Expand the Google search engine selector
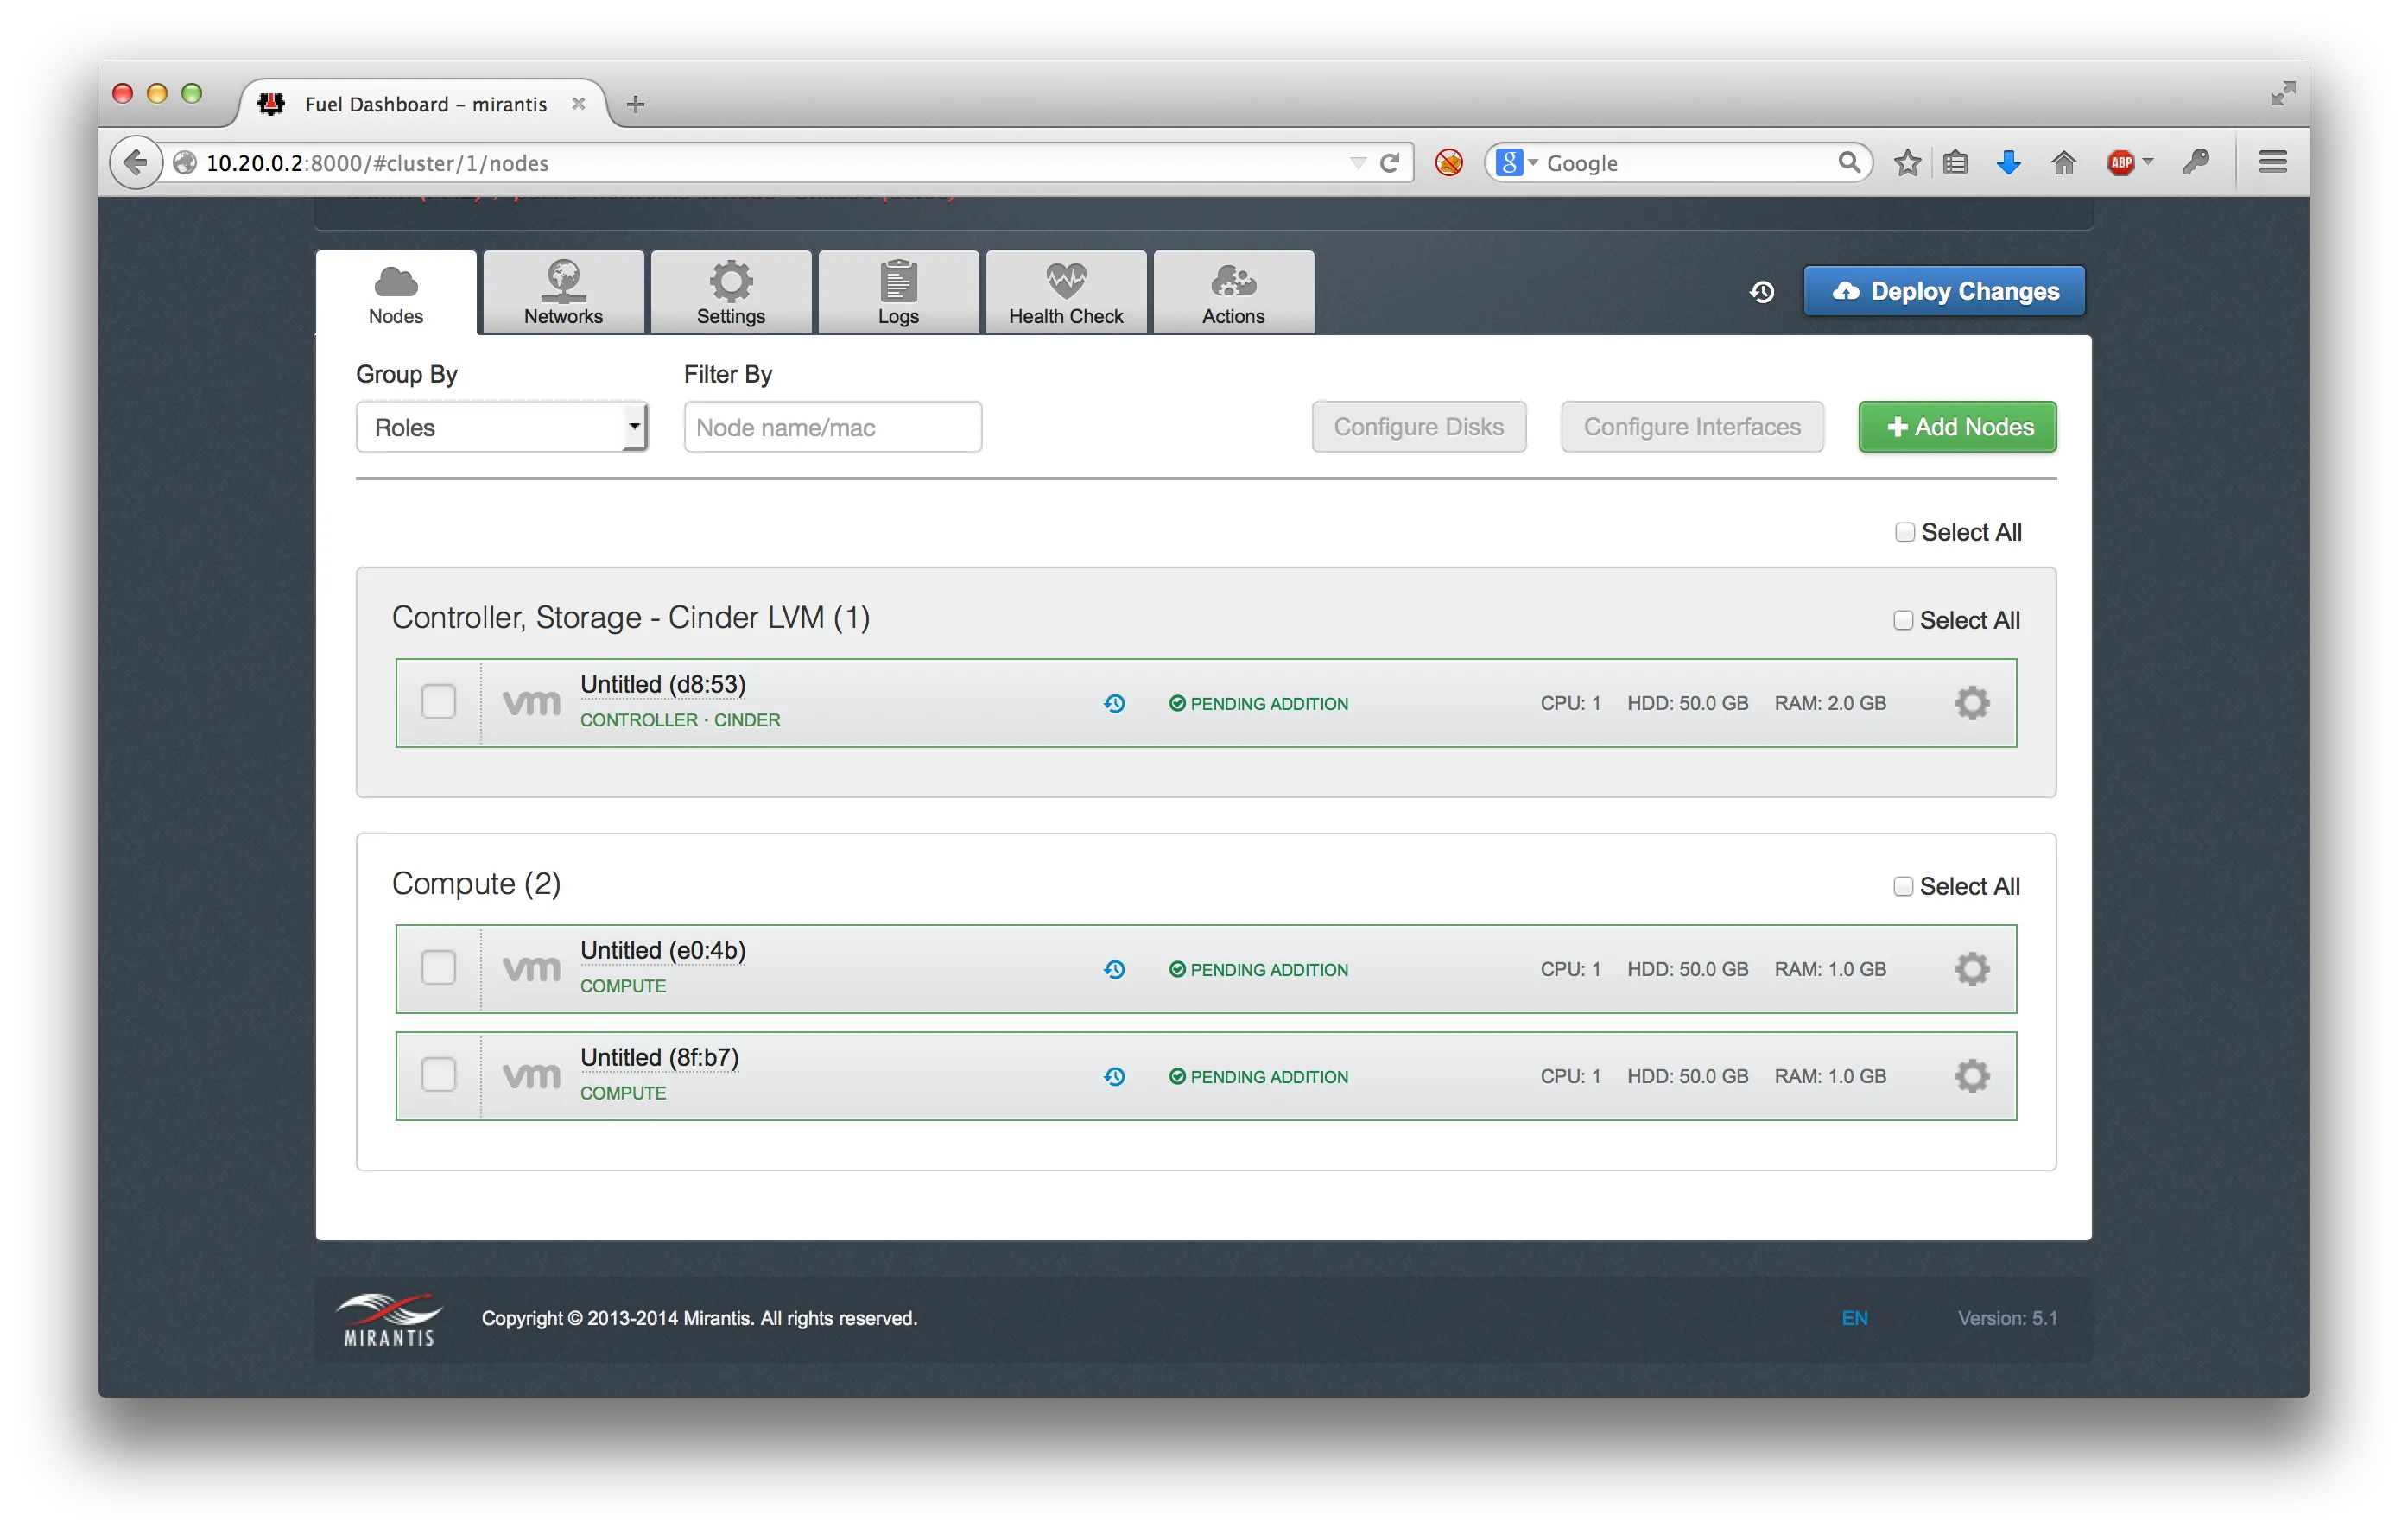 click(x=1517, y=163)
